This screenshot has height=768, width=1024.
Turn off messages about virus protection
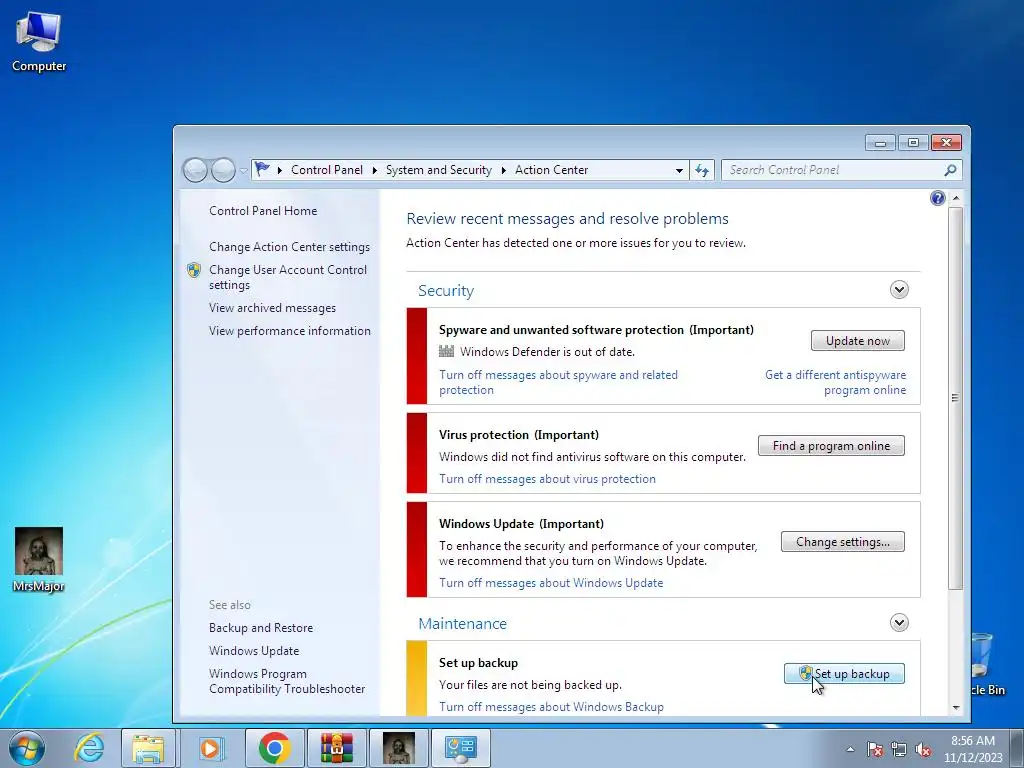[x=547, y=479]
